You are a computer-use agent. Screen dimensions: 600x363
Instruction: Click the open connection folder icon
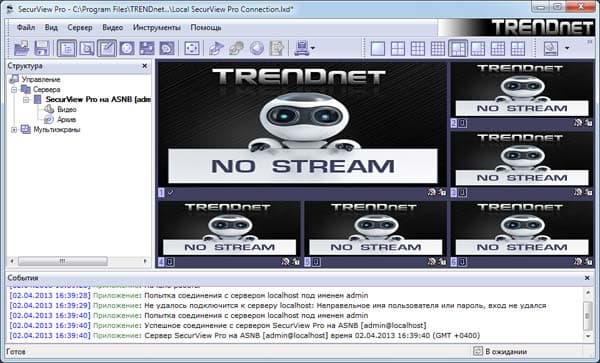[21, 48]
